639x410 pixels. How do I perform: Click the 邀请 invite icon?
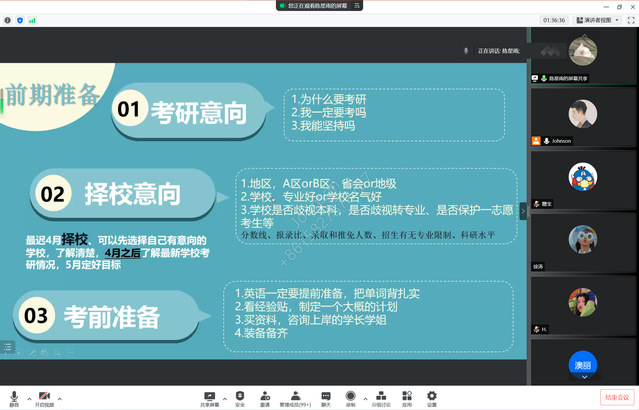pyautogui.click(x=265, y=395)
